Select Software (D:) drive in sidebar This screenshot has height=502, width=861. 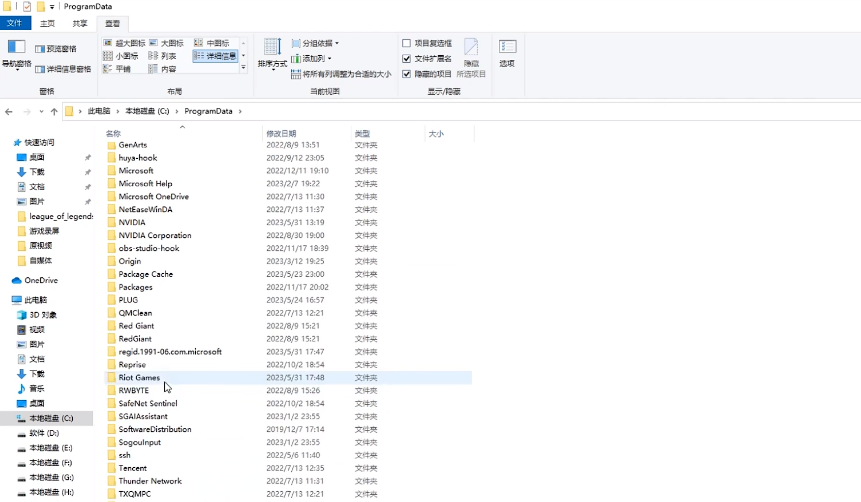point(38,433)
